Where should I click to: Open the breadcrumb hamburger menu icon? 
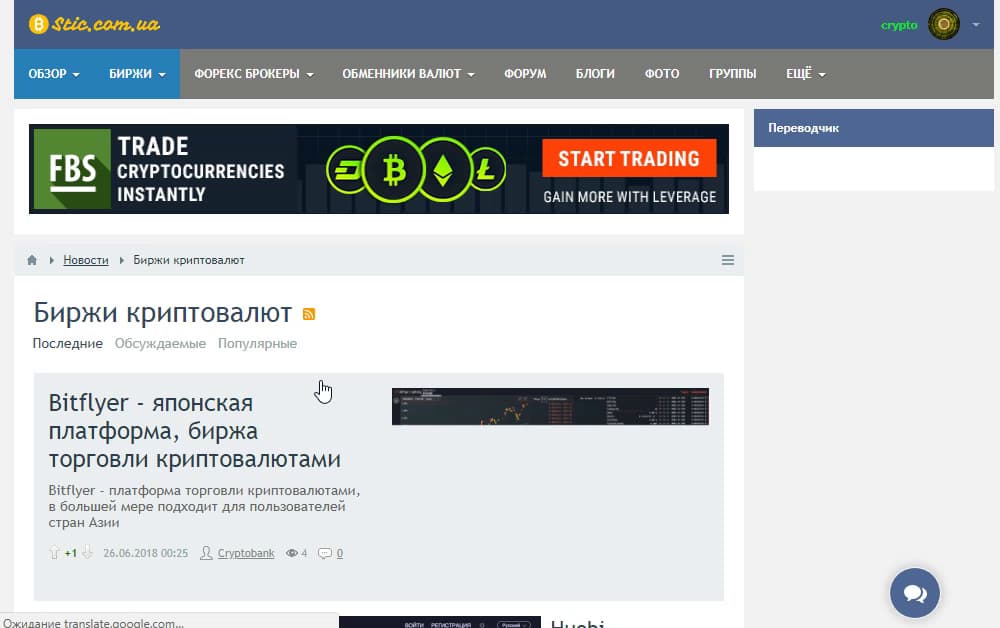pos(728,260)
